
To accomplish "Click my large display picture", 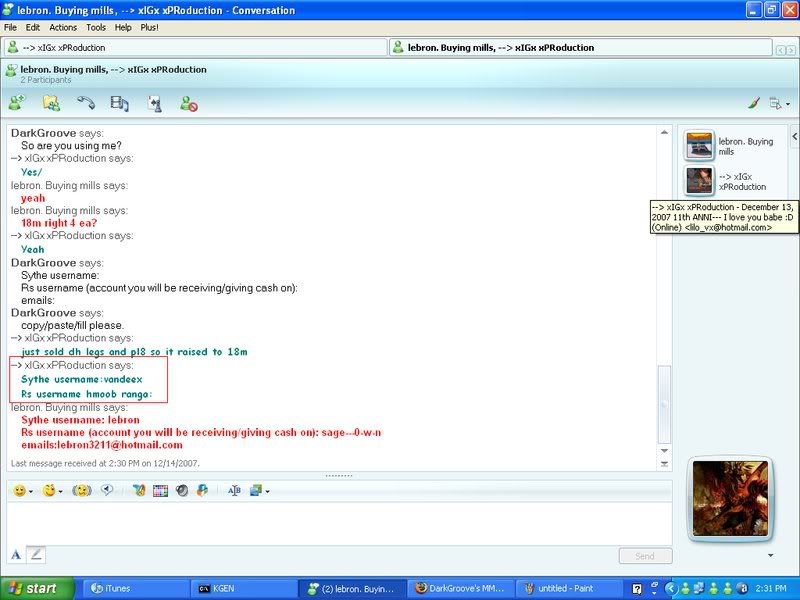I will (x=730, y=498).
